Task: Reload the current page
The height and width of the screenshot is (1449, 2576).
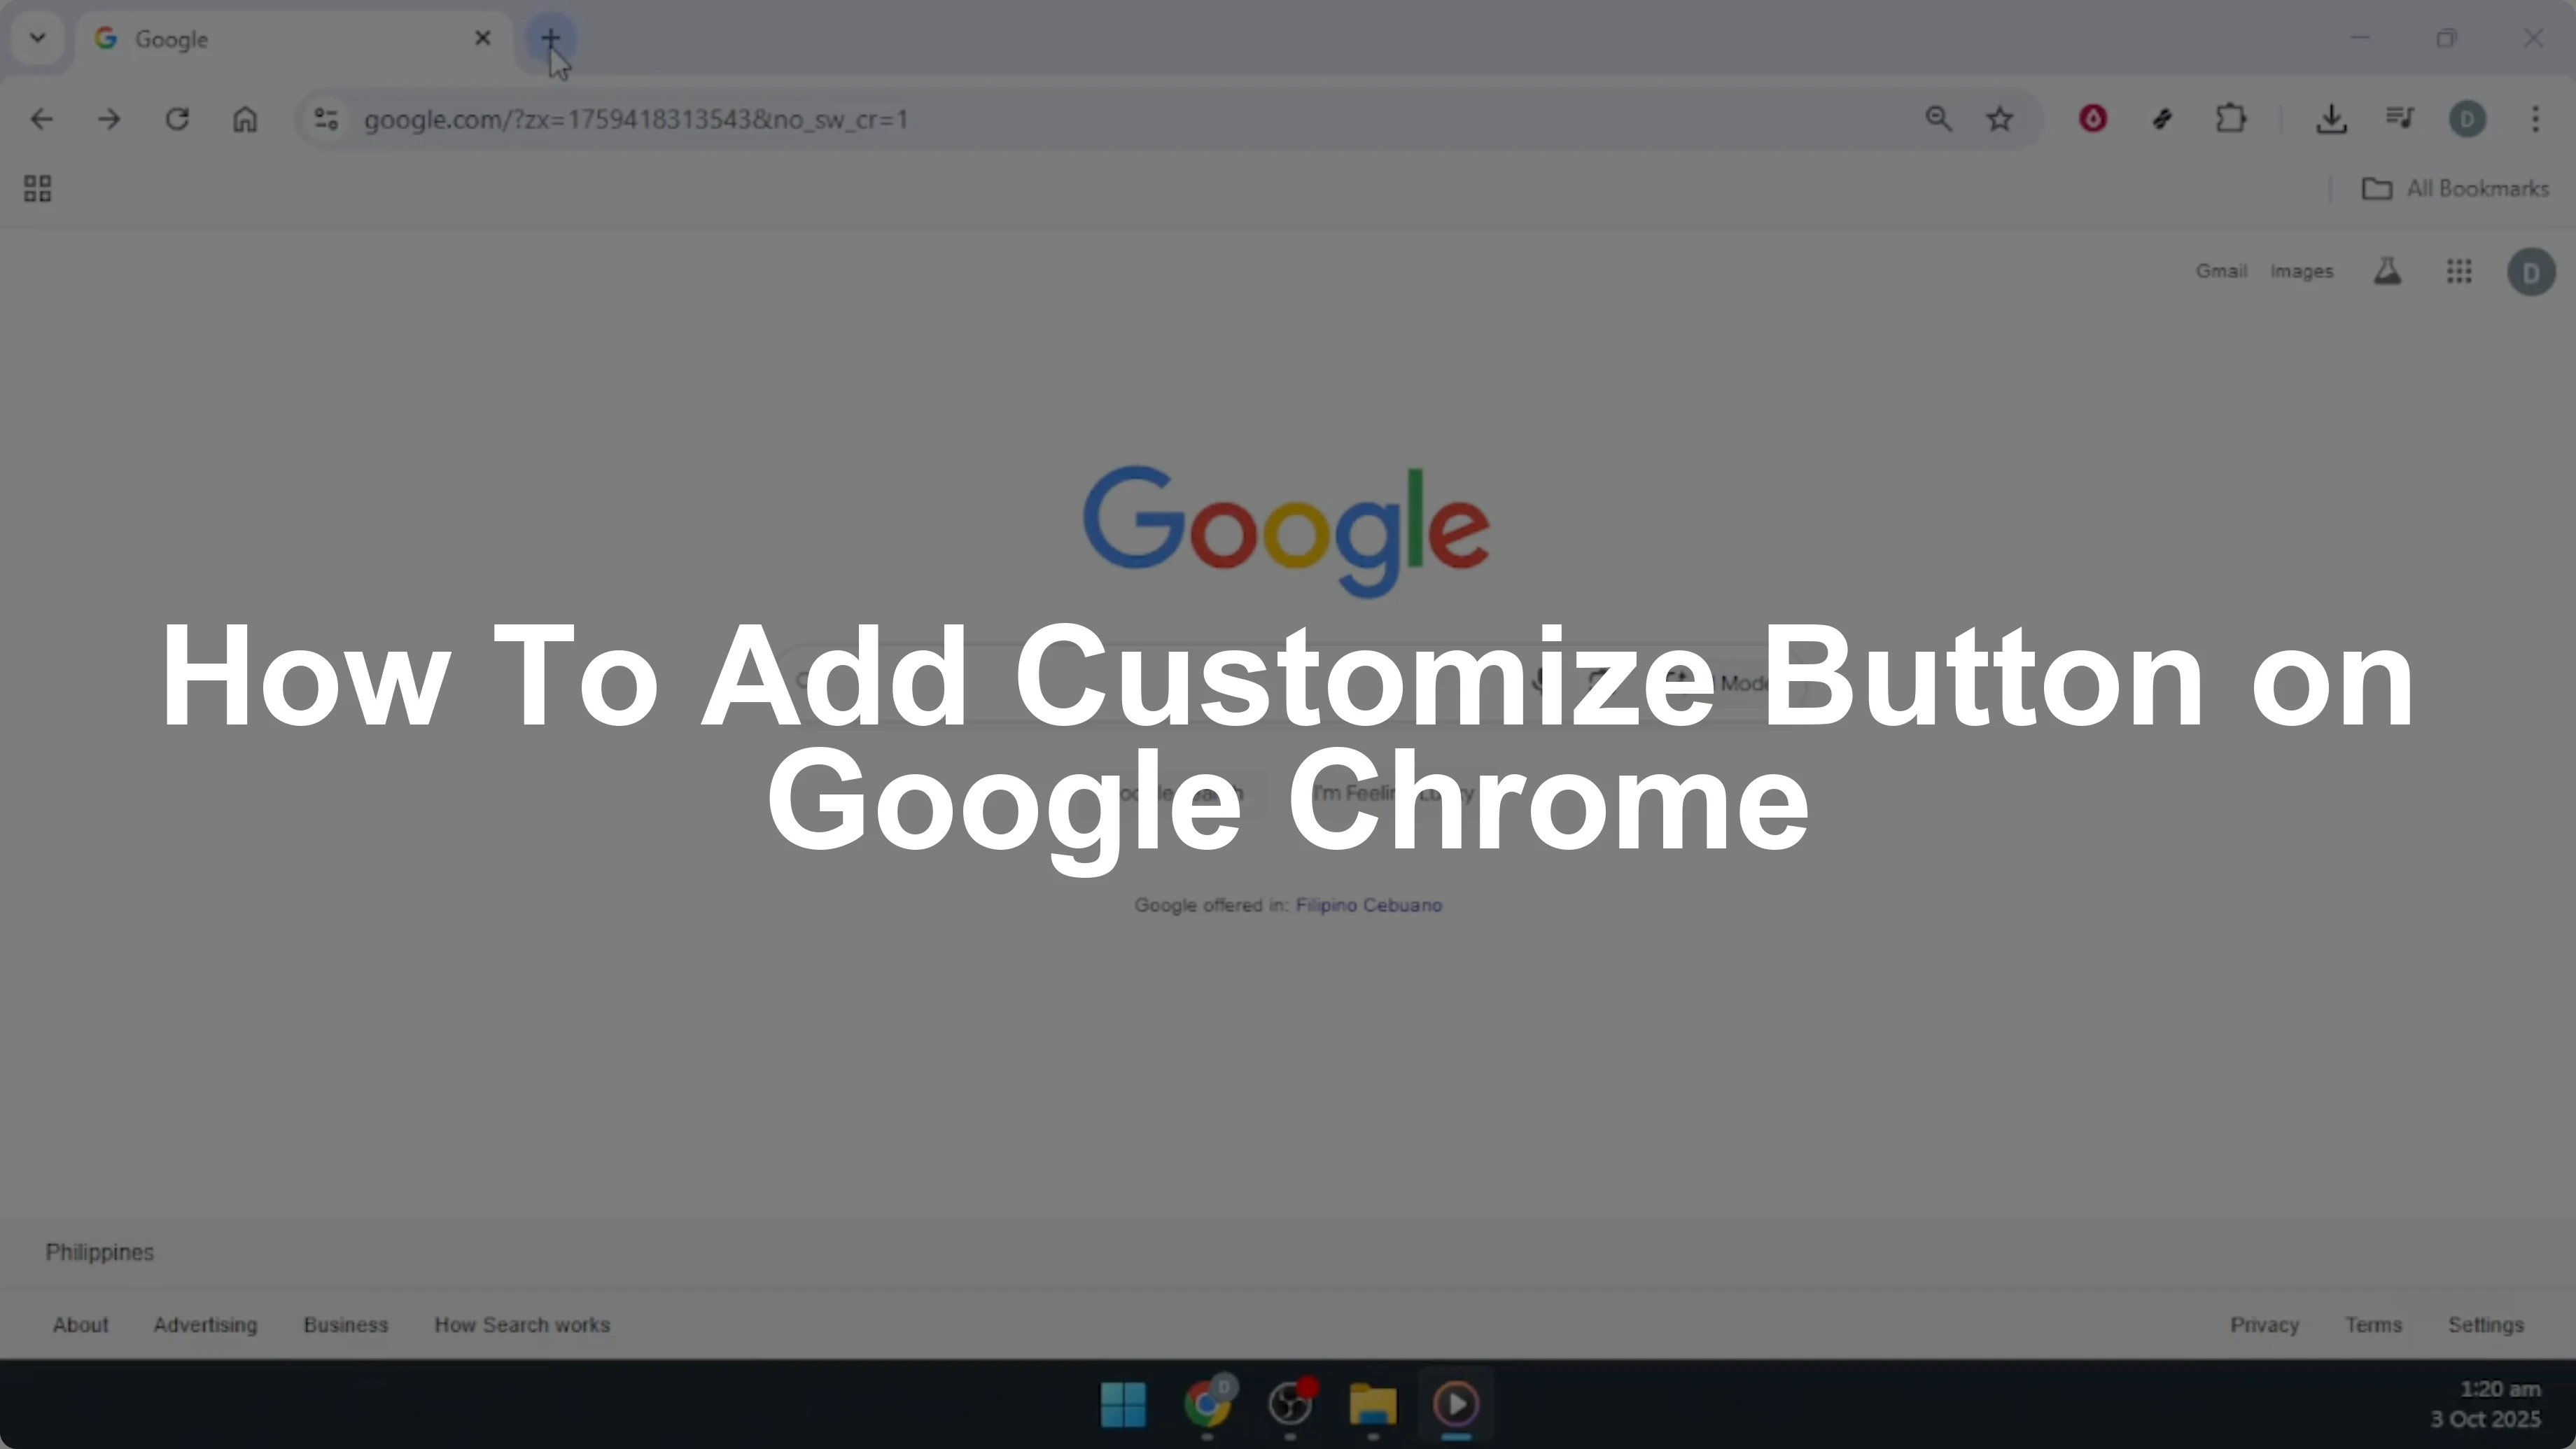Action: 177,120
